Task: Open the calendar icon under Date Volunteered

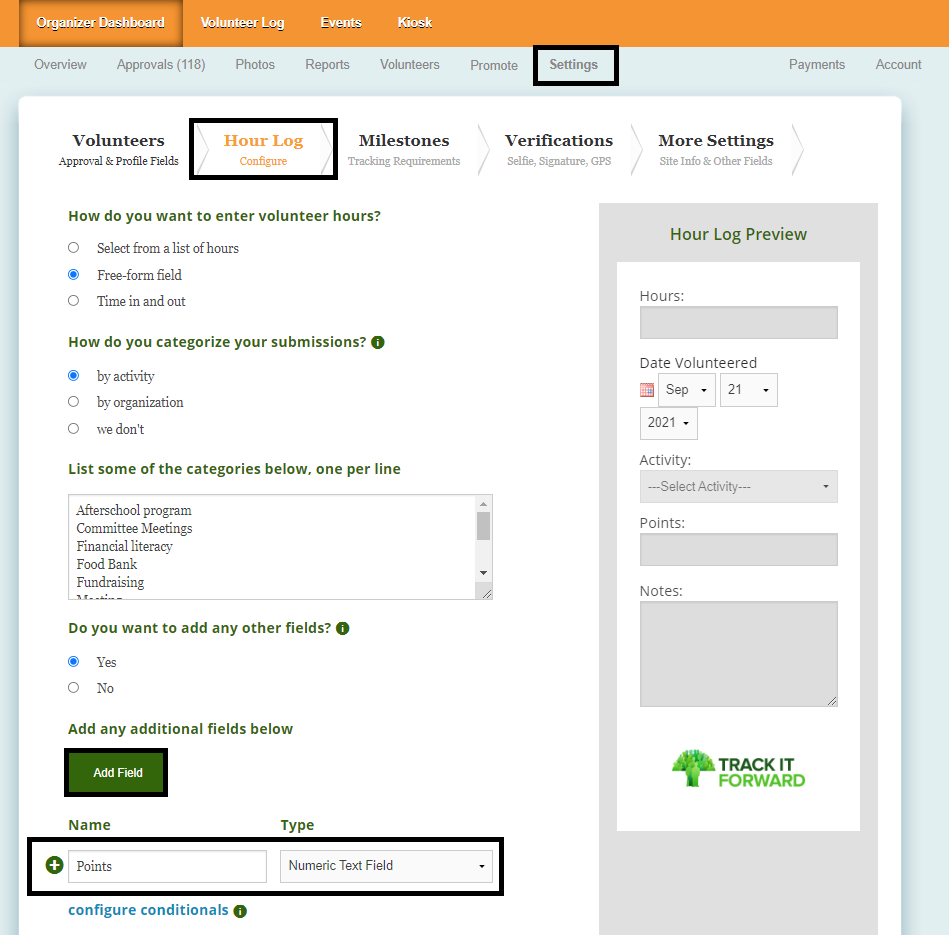Action: (647, 390)
